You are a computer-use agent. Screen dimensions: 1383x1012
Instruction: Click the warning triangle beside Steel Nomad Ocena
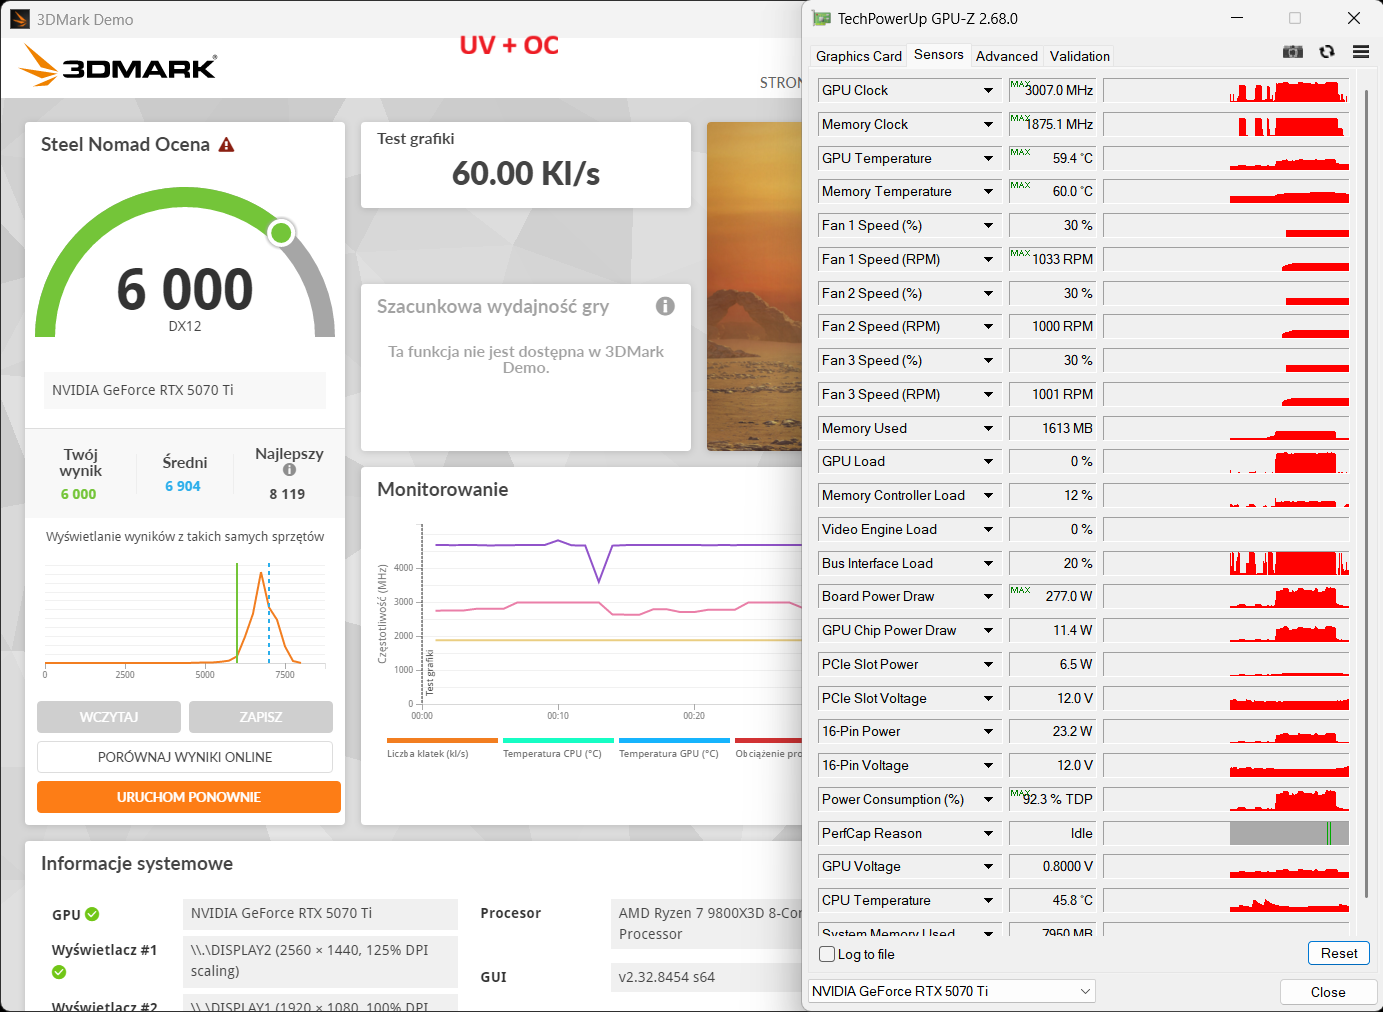click(x=227, y=145)
